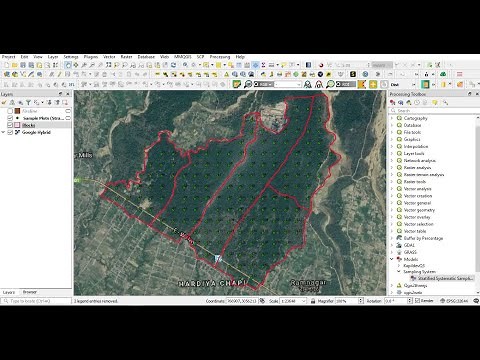480x360 pixels.
Task: Select the Vector geometry toolbox group
Action: [x=419, y=210]
